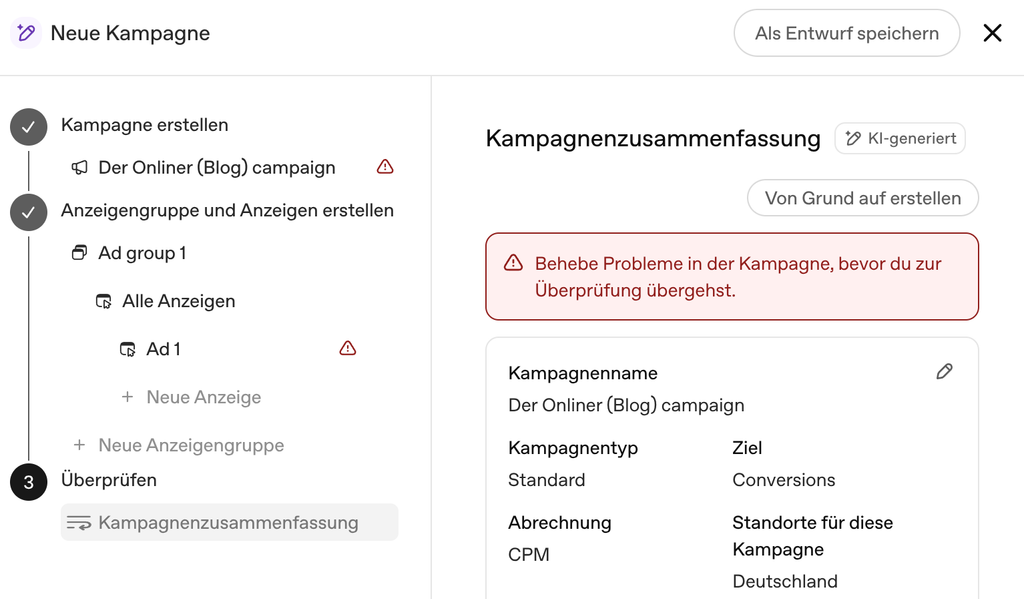This screenshot has width=1024, height=599.
Task: Open the Kampagne erstellen step
Action: pos(144,125)
